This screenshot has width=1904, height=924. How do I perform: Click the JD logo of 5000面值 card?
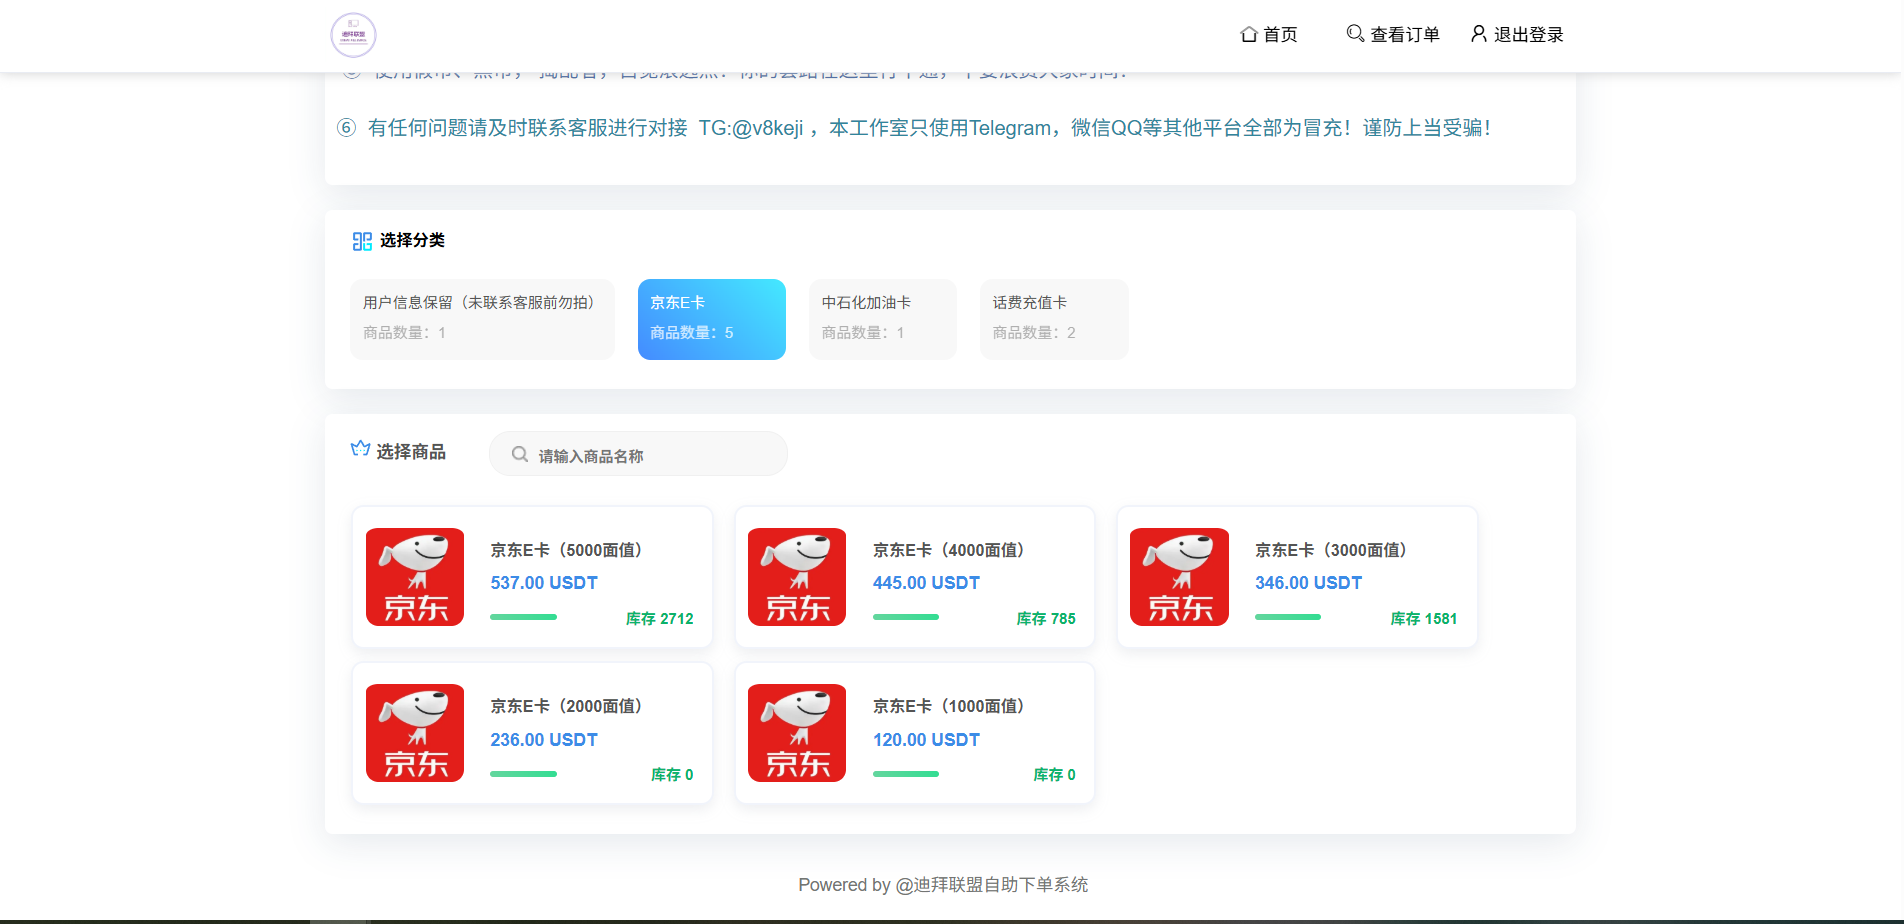point(415,577)
